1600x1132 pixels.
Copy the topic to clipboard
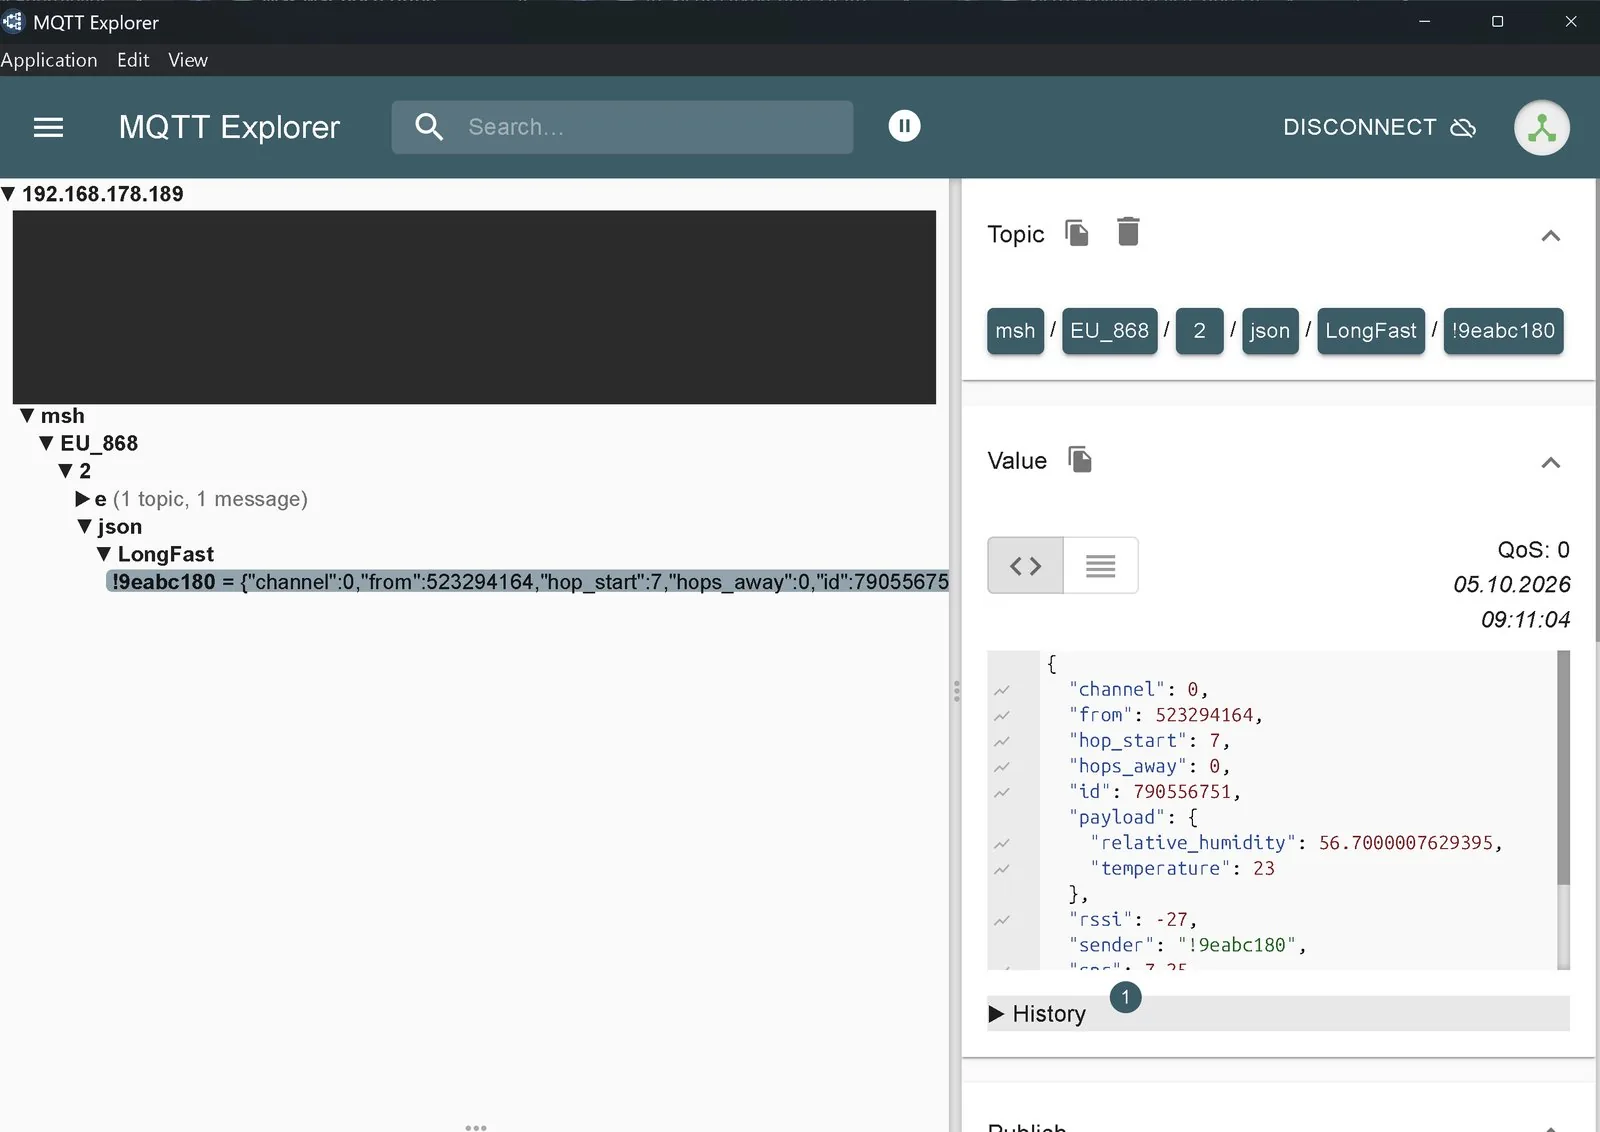[x=1076, y=233]
